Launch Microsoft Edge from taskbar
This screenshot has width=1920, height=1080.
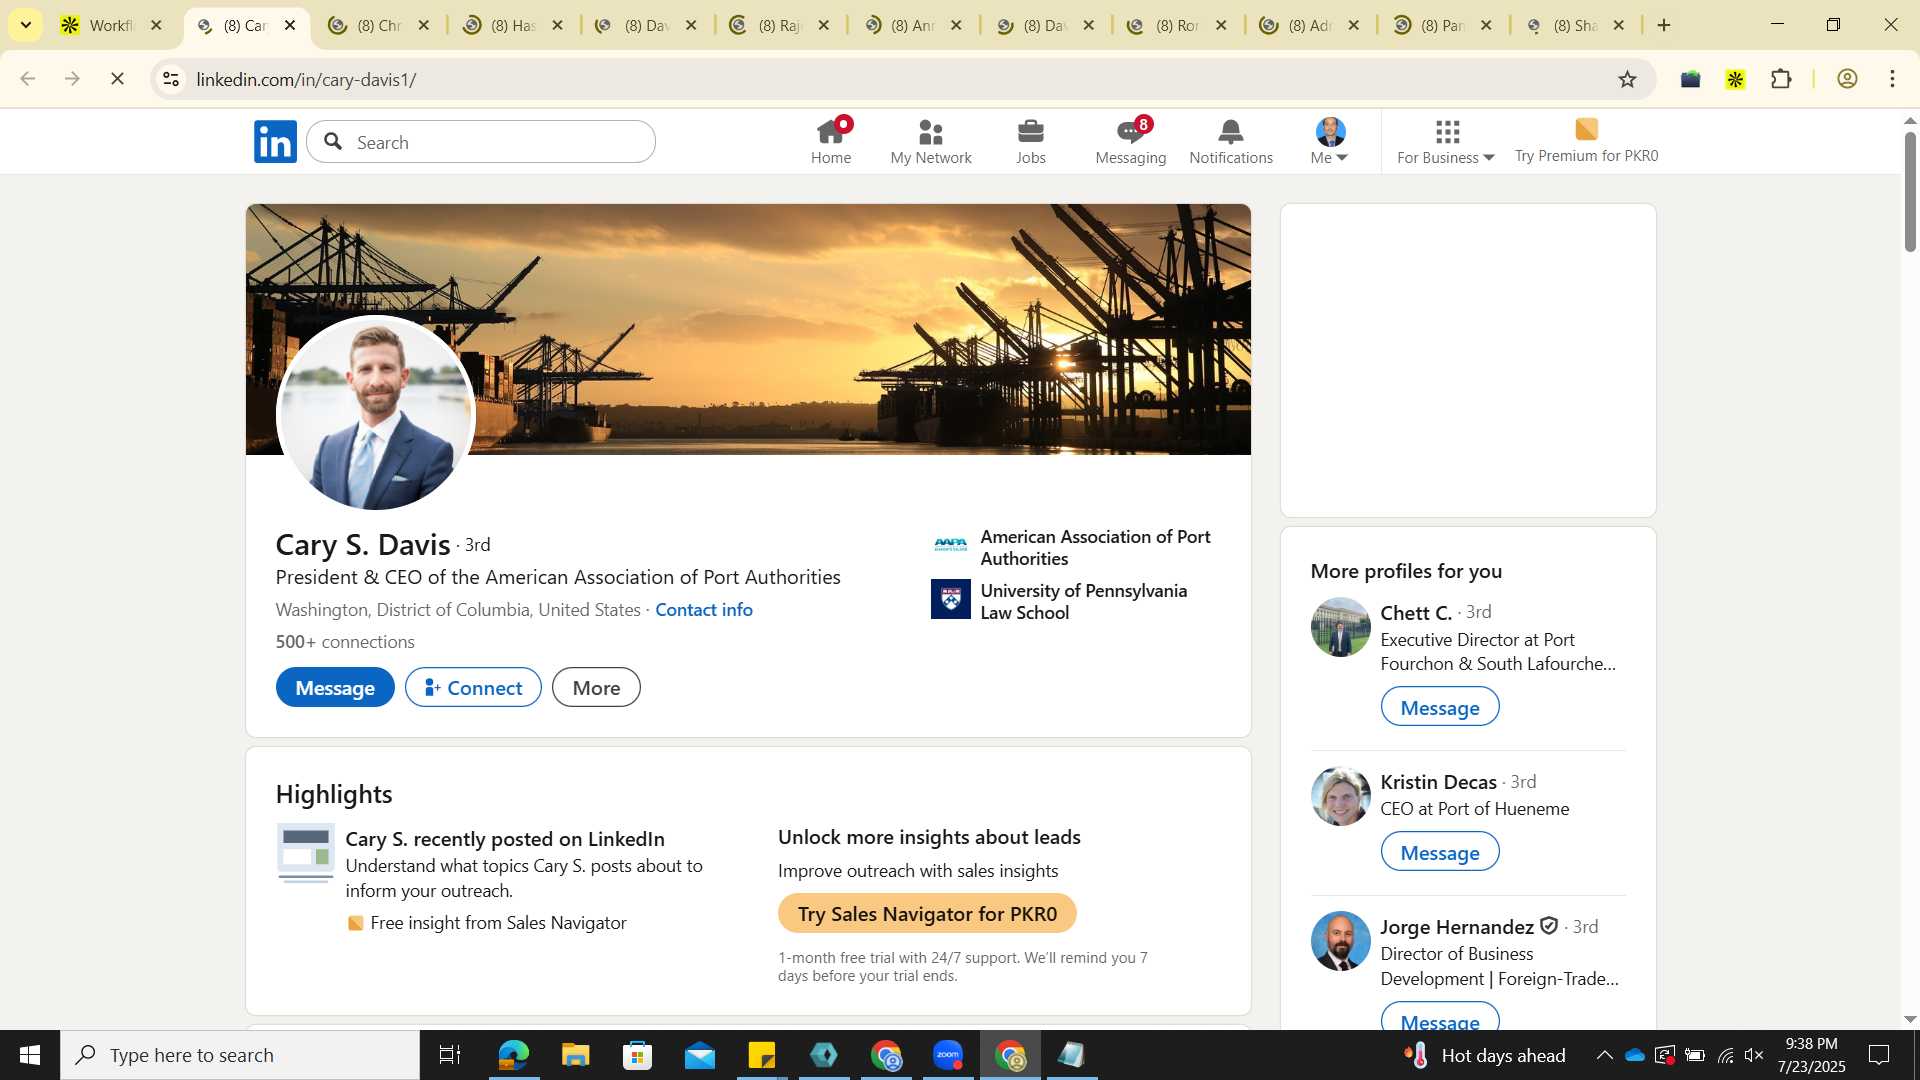513,1055
